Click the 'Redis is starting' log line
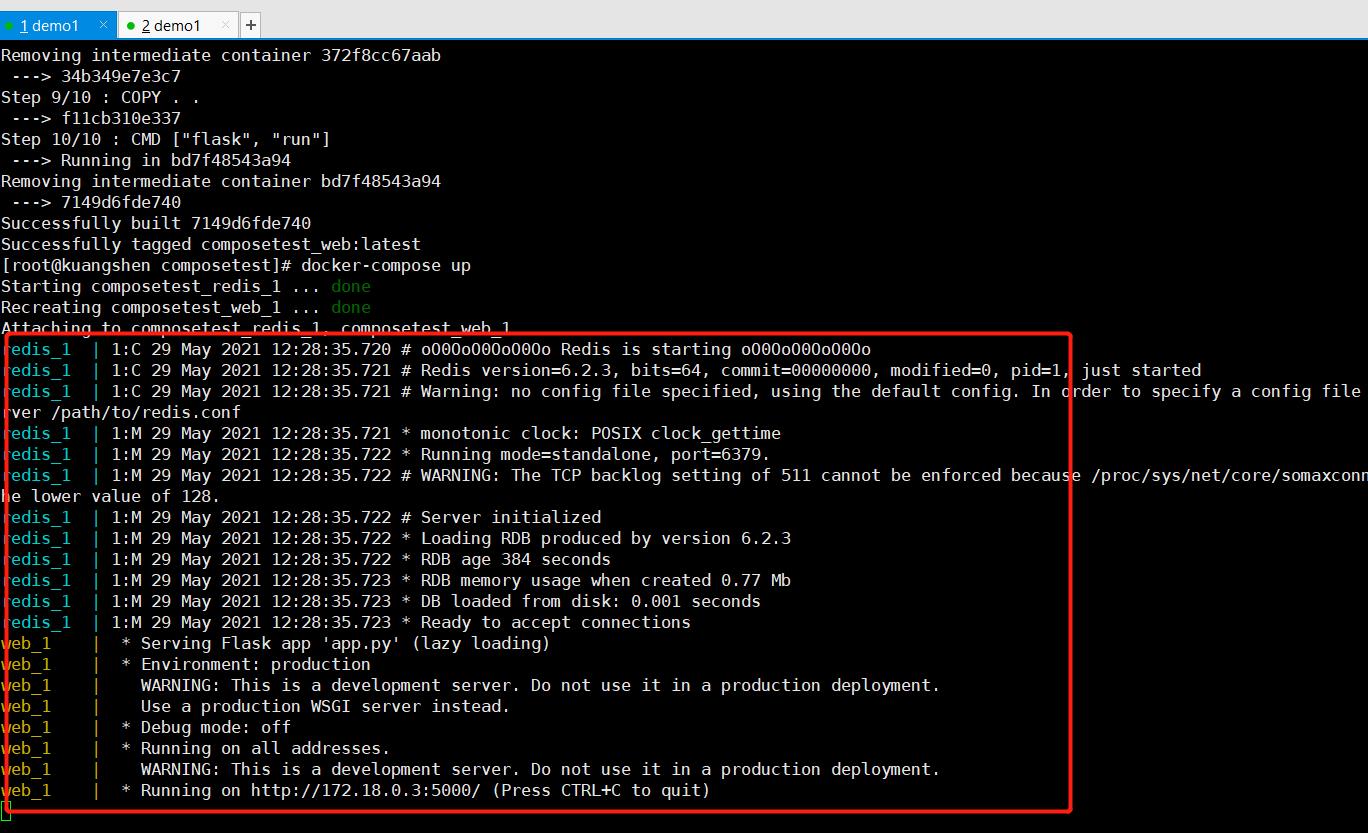 coord(436,350)
